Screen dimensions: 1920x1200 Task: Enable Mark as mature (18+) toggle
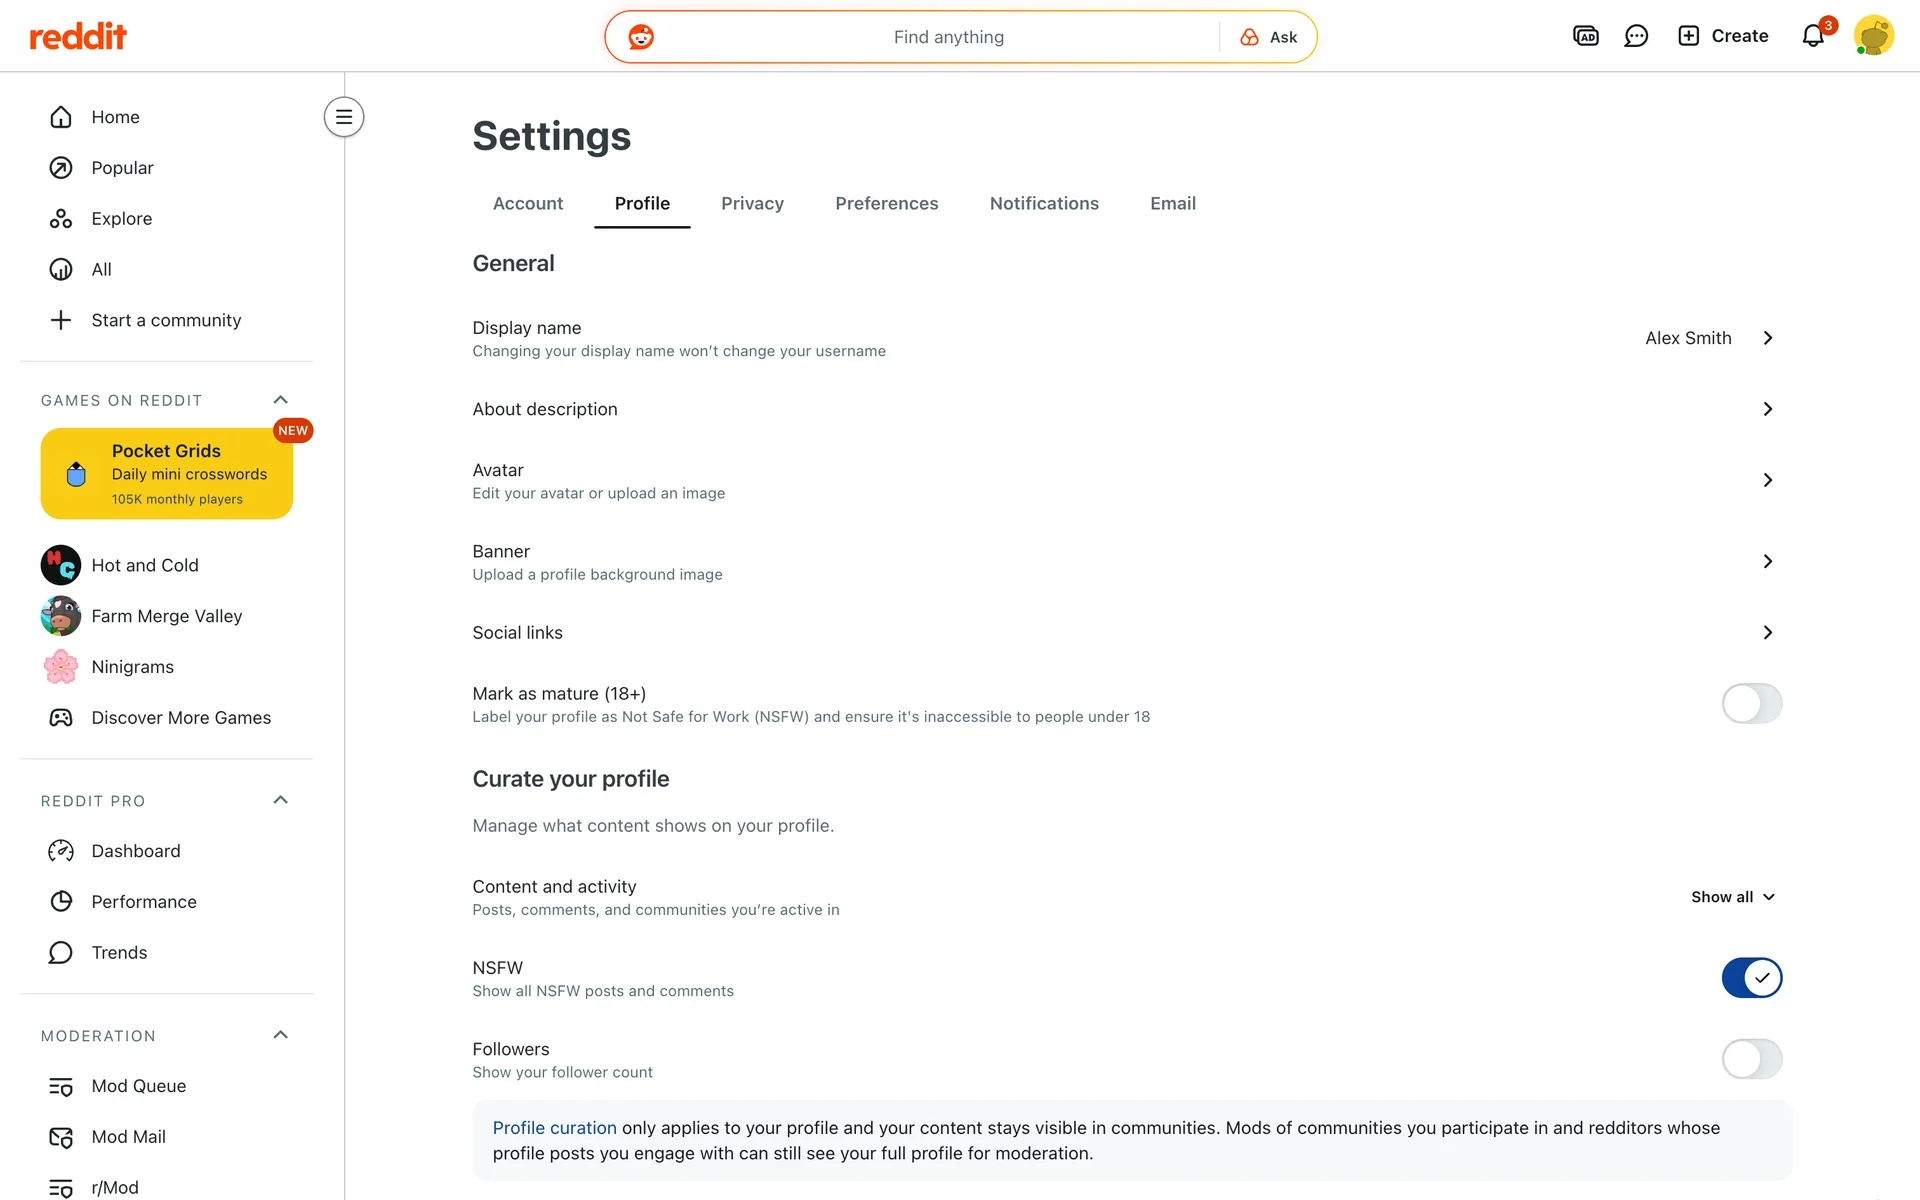pos(1751,704)
